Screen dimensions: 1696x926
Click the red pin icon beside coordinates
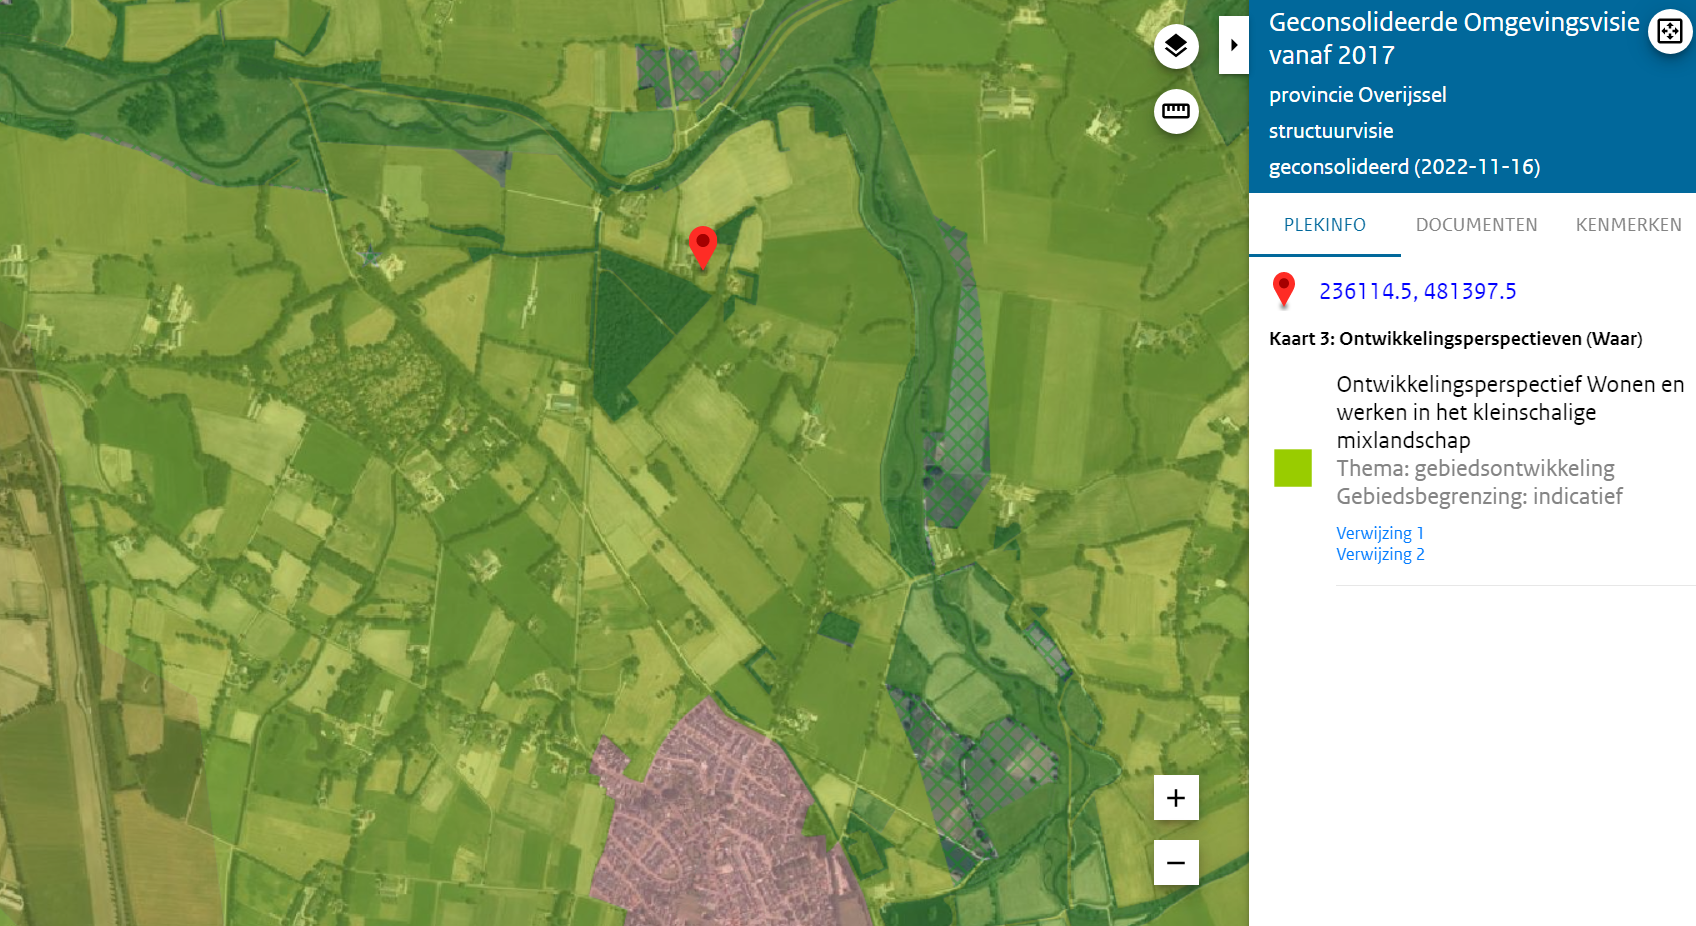(x=1284, y=290)
